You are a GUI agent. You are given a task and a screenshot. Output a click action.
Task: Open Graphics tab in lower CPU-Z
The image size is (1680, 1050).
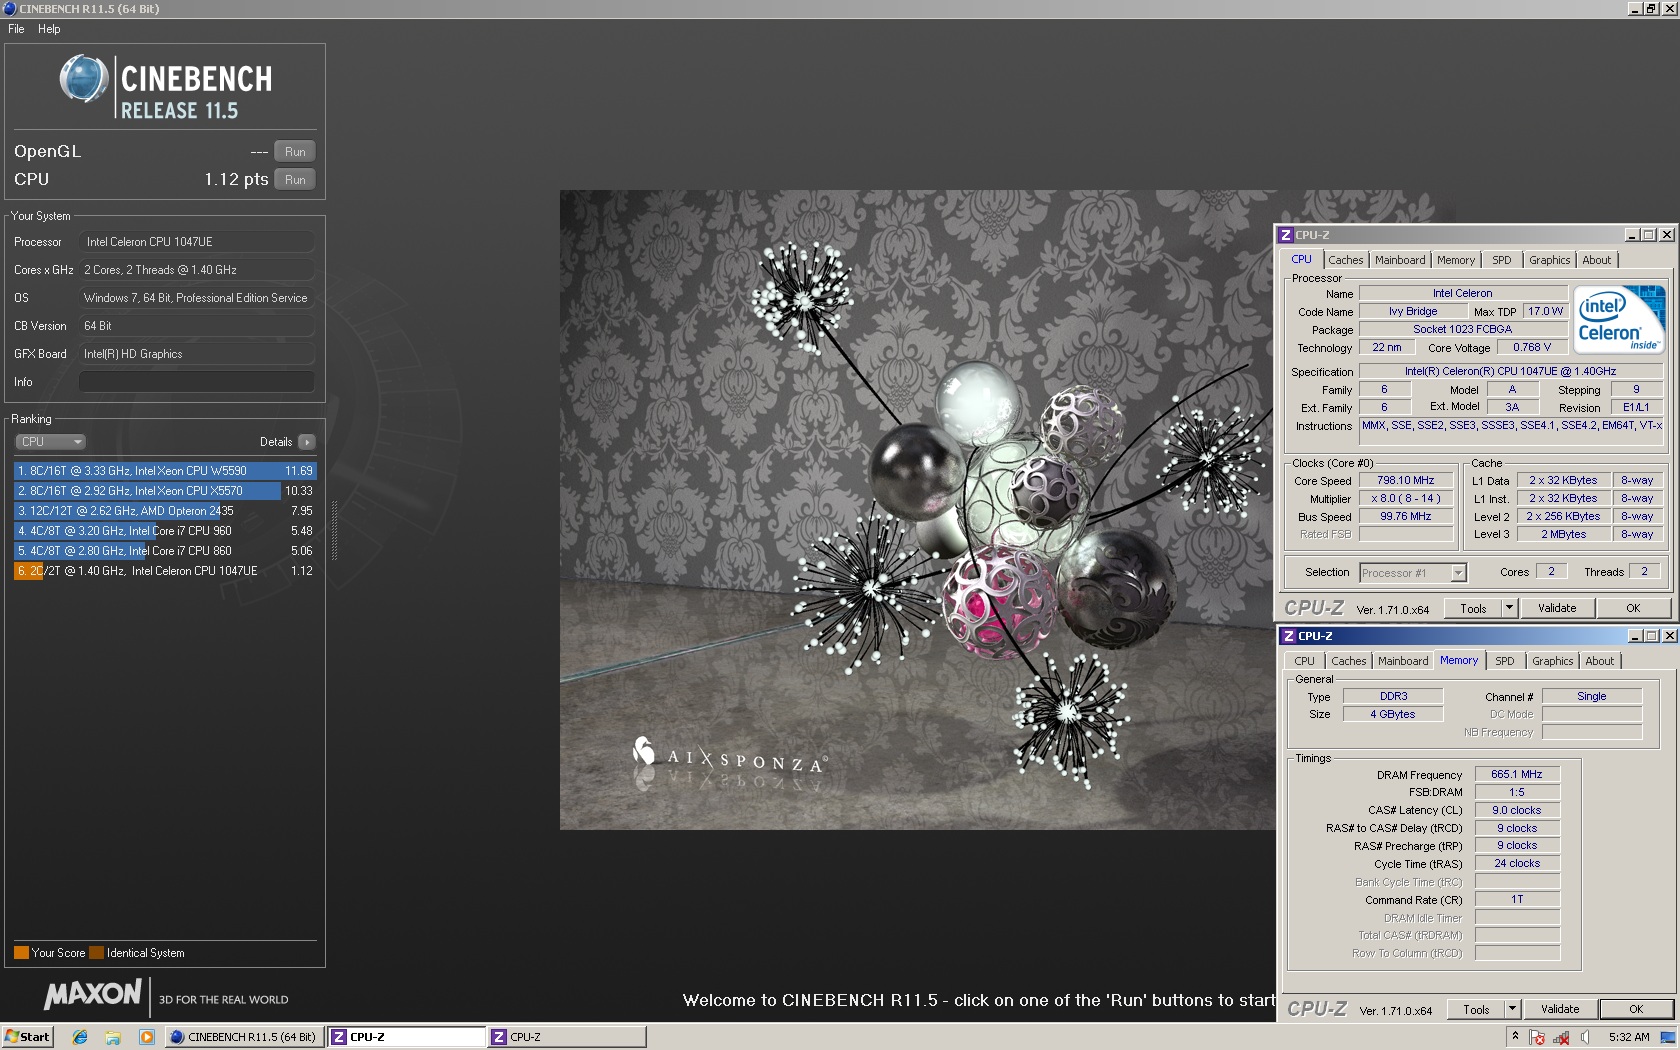tap(1552, 661)
